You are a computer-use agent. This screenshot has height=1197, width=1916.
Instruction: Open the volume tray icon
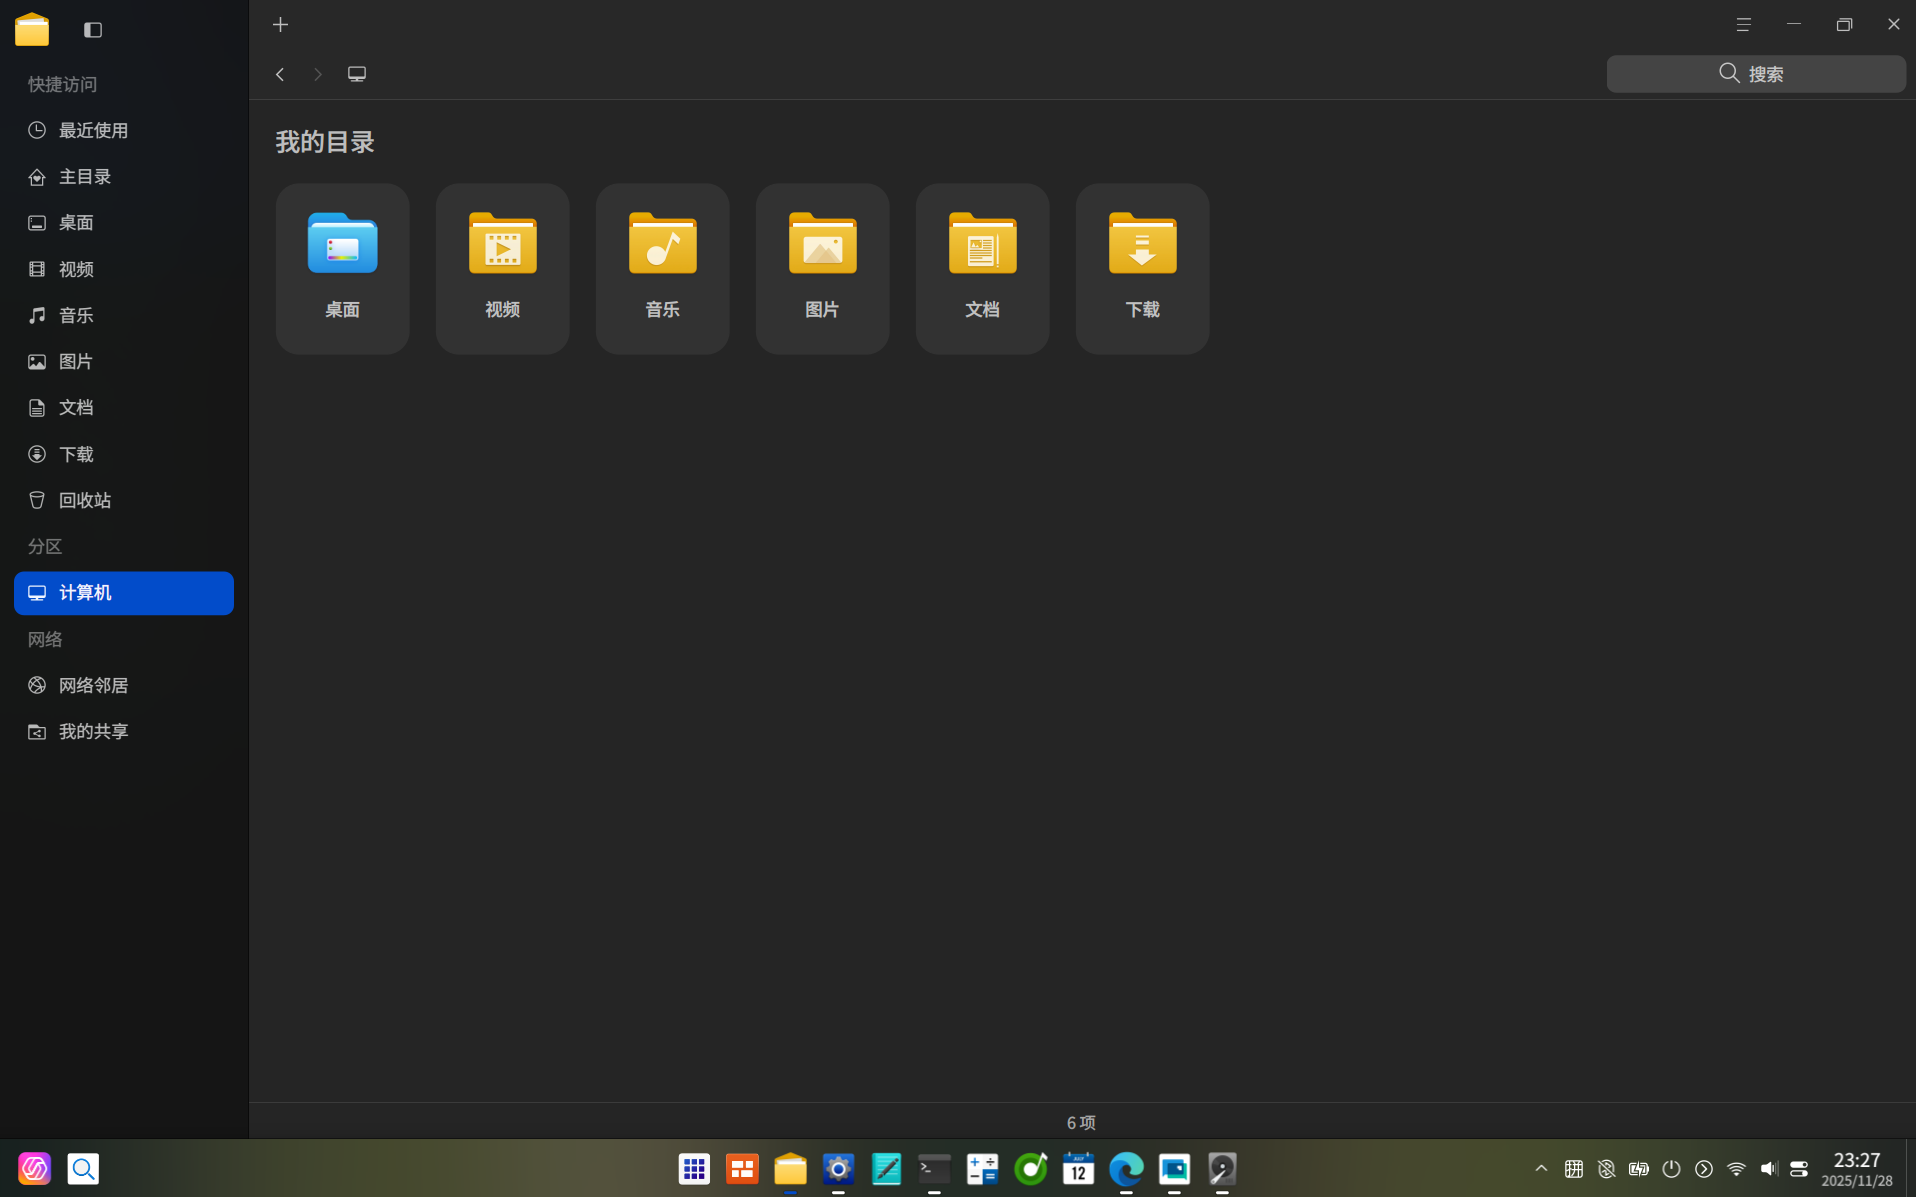(x=1768, y=1168)
